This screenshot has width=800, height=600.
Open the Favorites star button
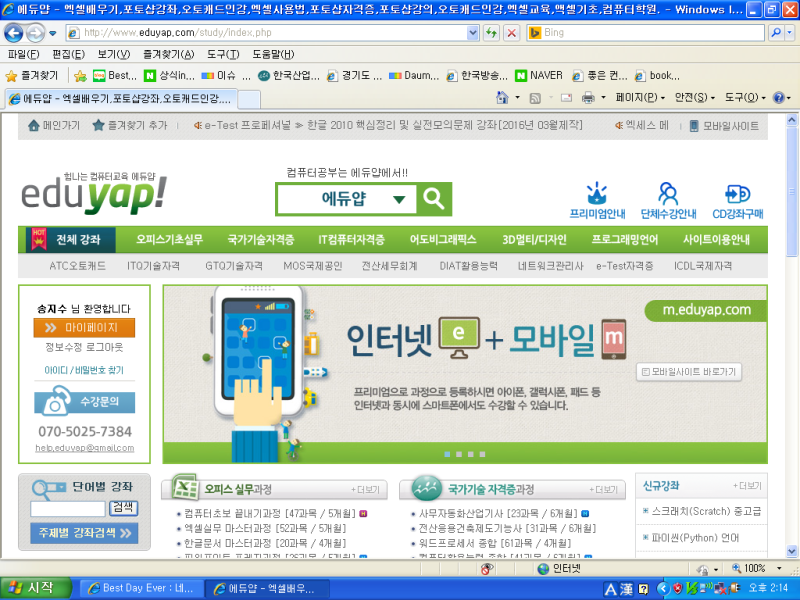(32, 76)
